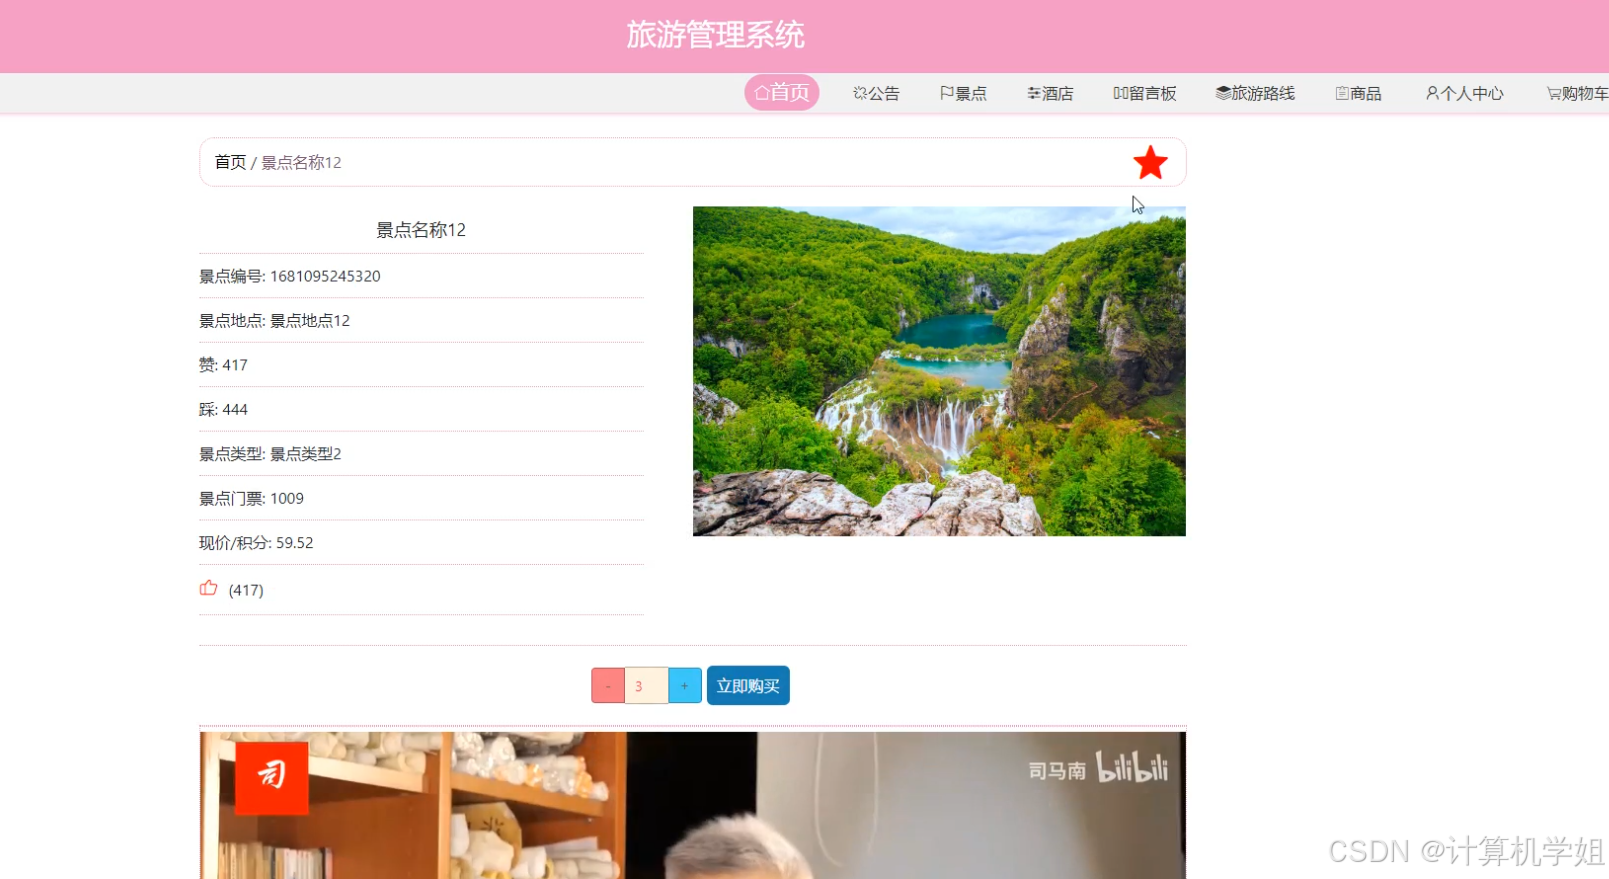The height and width of the screenshot is (879, 1609).
Task: Increase quantity with the plus button
Action: click(x=685, y=686)
